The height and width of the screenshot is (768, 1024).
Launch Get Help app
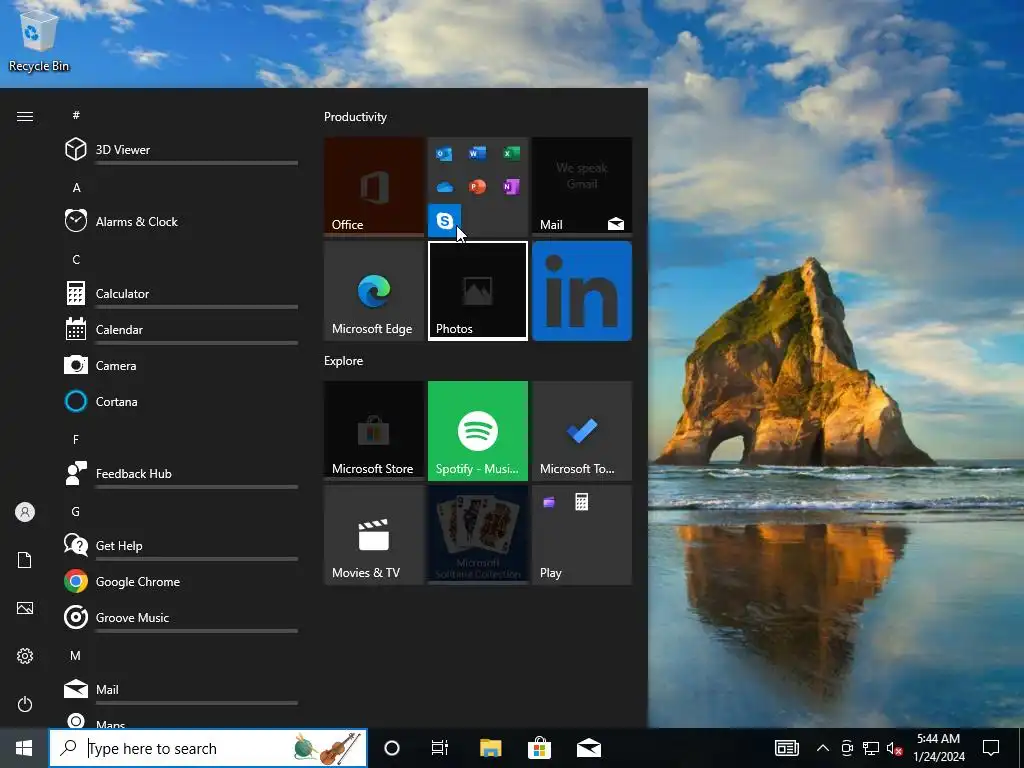pyautogui.click(x=181, y=545)
